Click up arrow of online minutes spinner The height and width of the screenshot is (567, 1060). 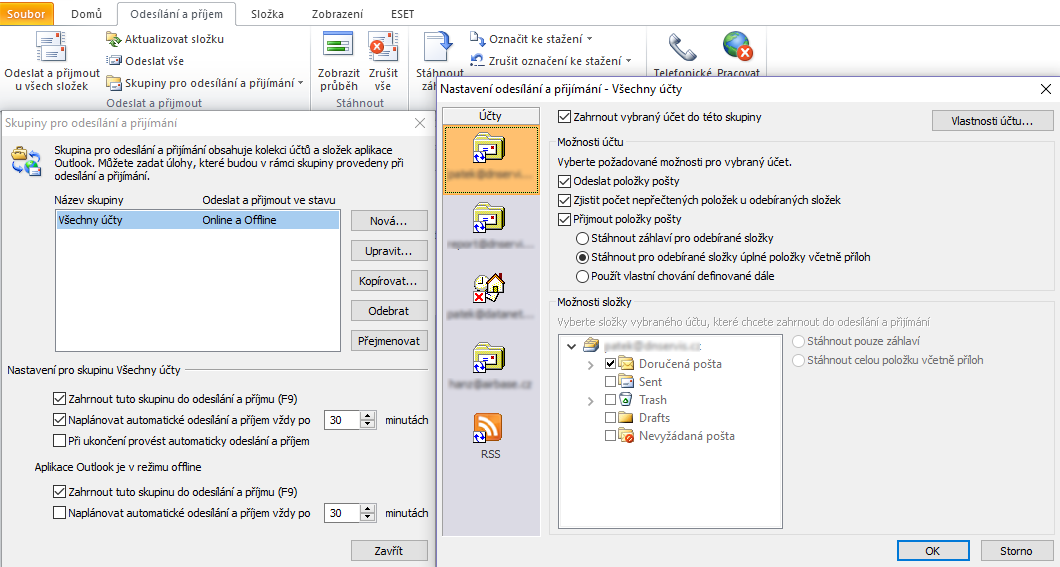click(x=368, y=416)
